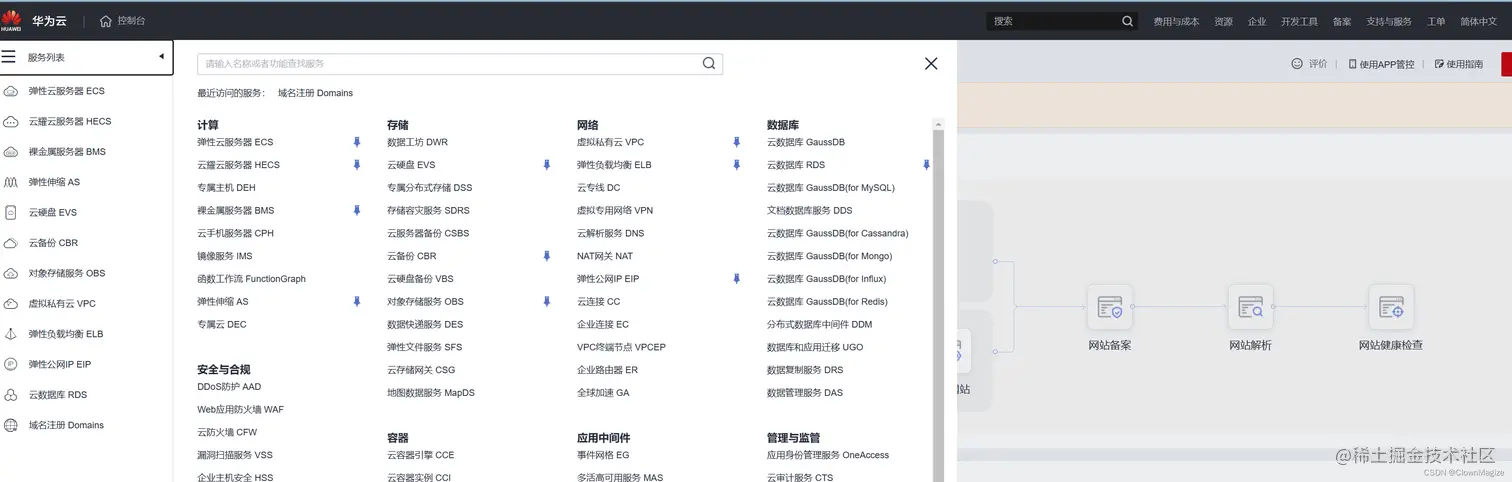Click the 网站备案 step icon
The image size is (1512, 482).
(x=1110, y=307)
